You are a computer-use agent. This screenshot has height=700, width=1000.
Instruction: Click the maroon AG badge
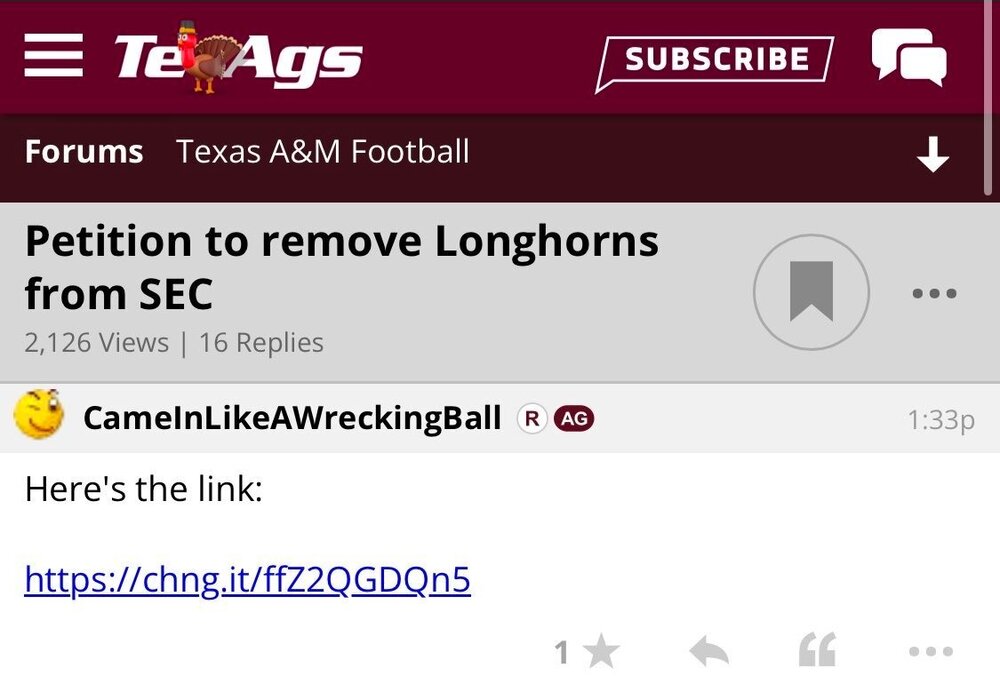pos(574,419)
